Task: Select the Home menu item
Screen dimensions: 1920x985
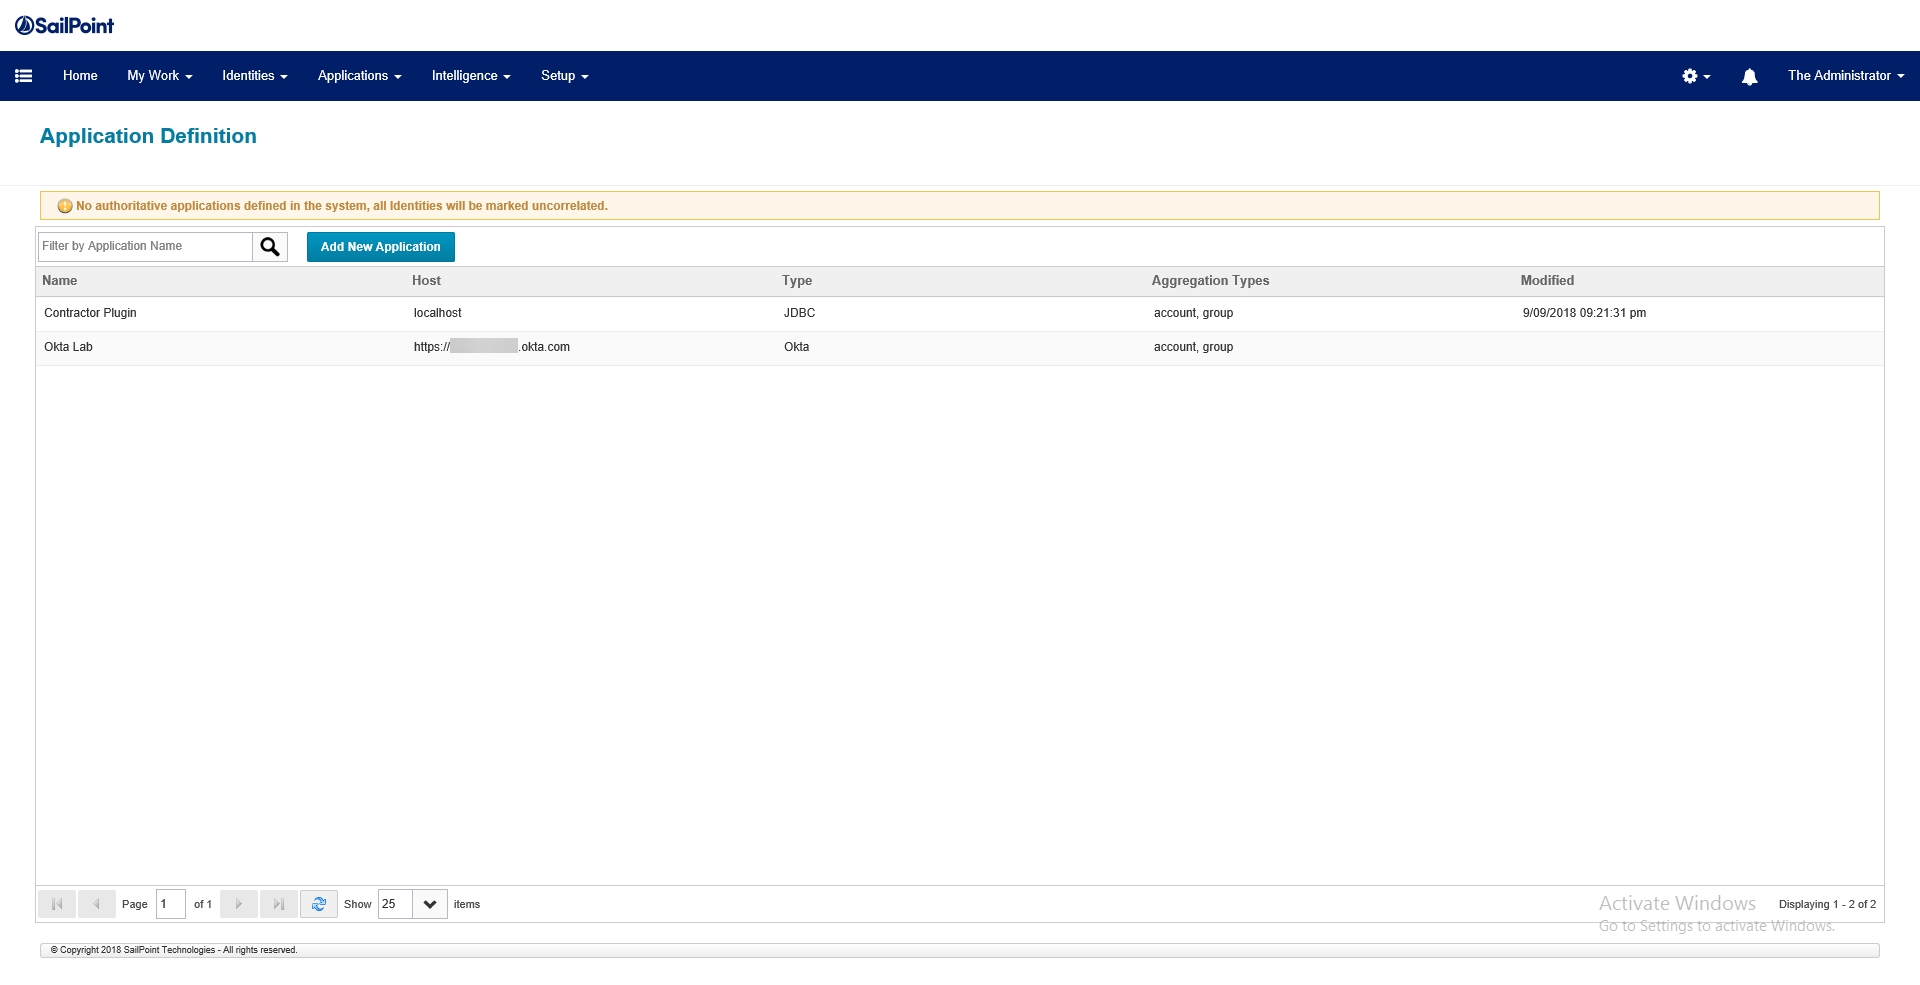Action: click(x=80, y=75)
